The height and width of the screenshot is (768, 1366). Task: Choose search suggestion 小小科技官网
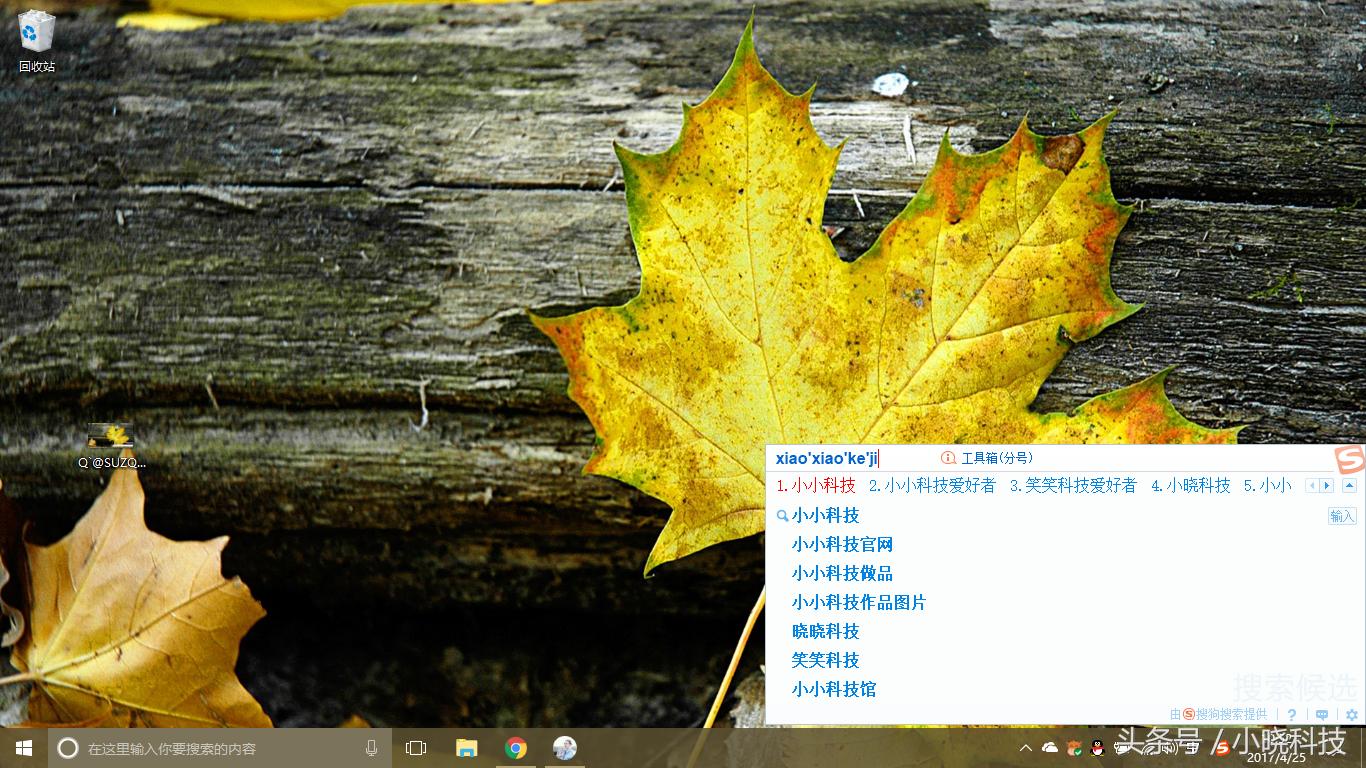(x=842, y=545)
